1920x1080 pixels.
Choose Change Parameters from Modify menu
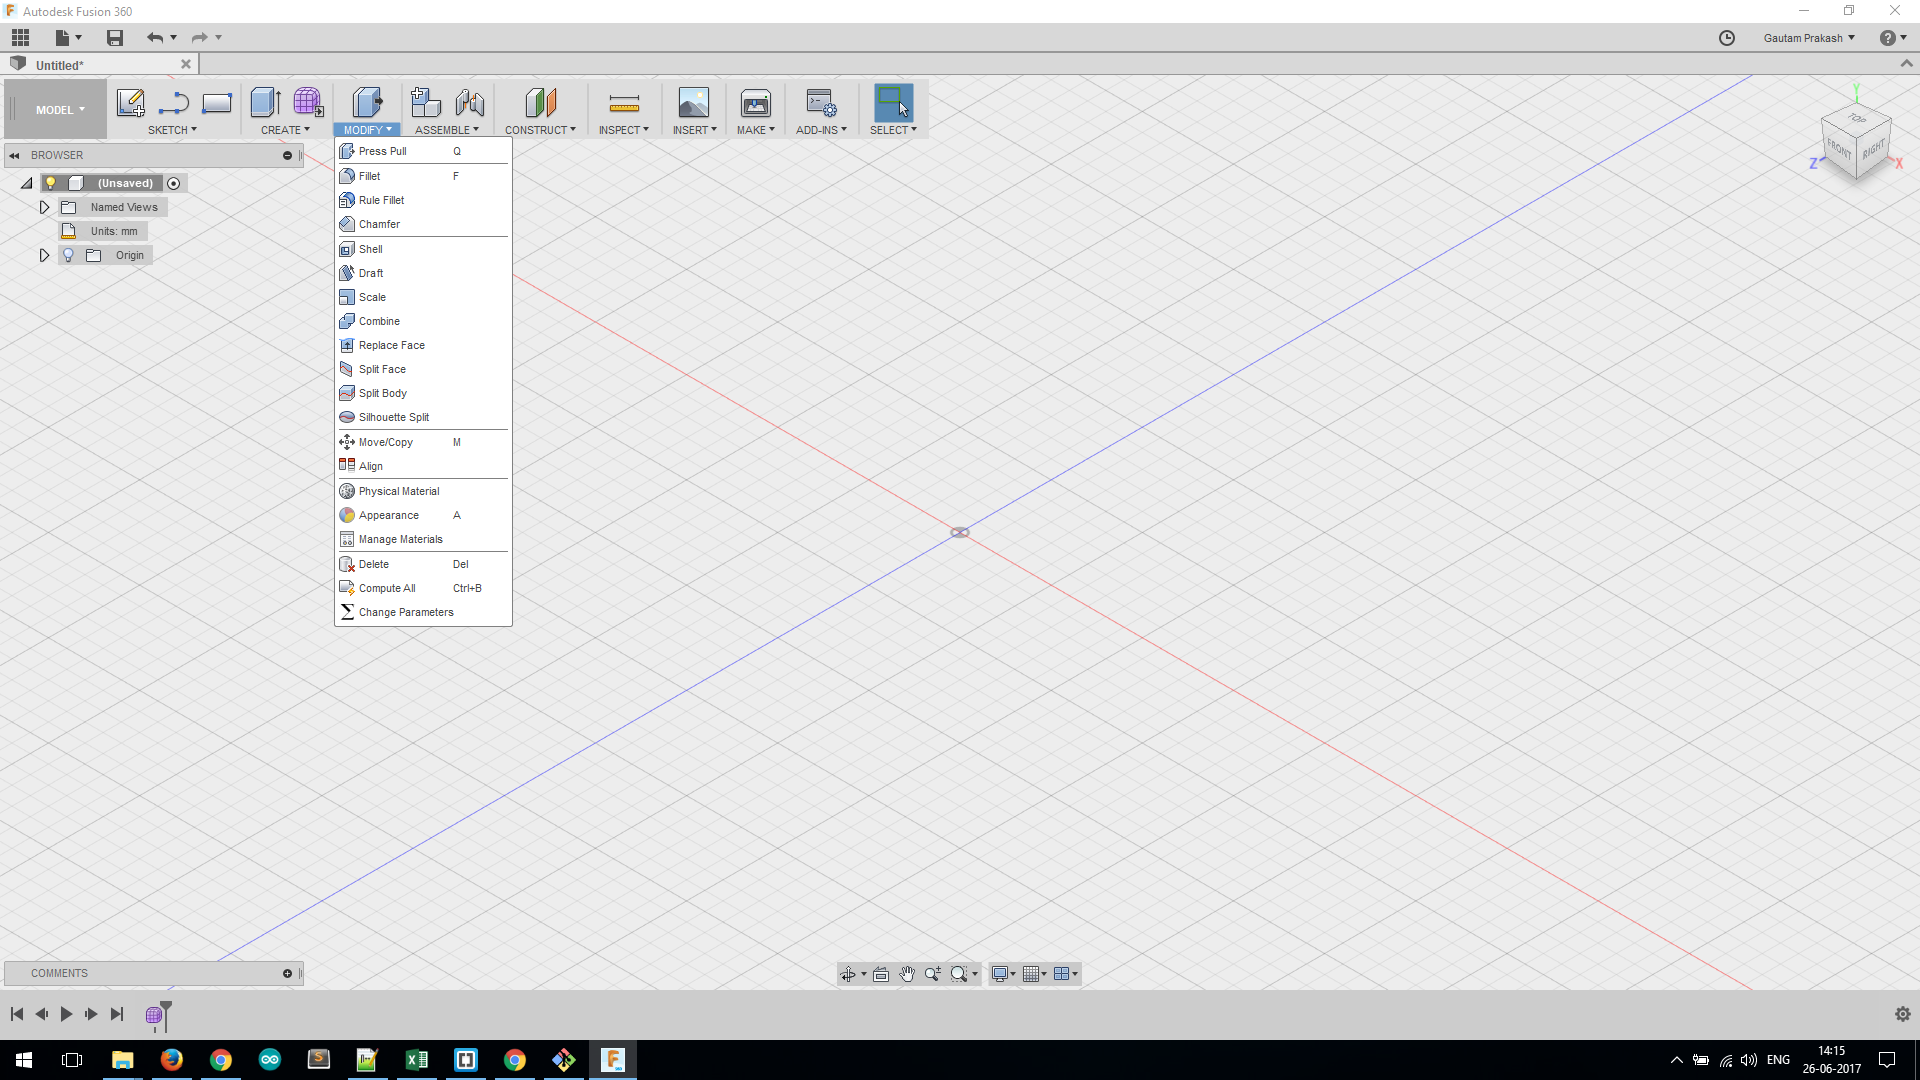click(423, 612)
